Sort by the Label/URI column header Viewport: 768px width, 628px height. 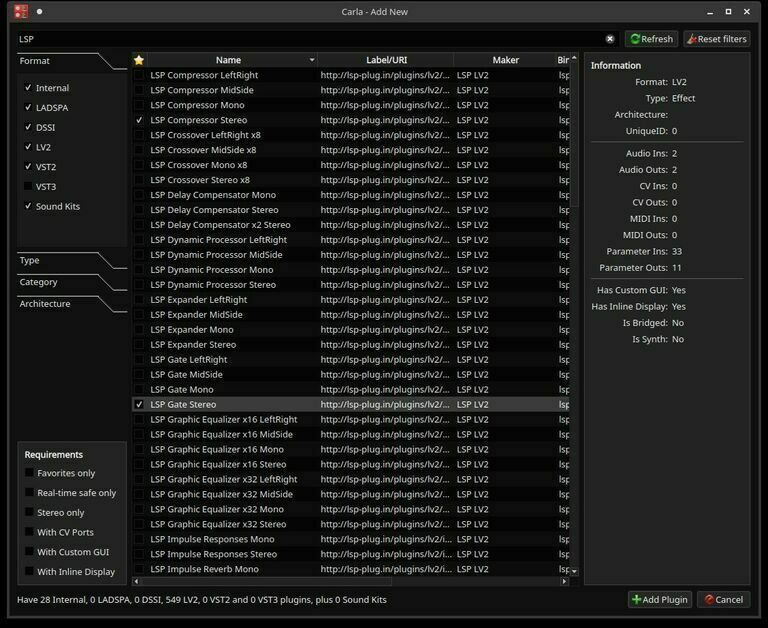(x=386, y=60)
